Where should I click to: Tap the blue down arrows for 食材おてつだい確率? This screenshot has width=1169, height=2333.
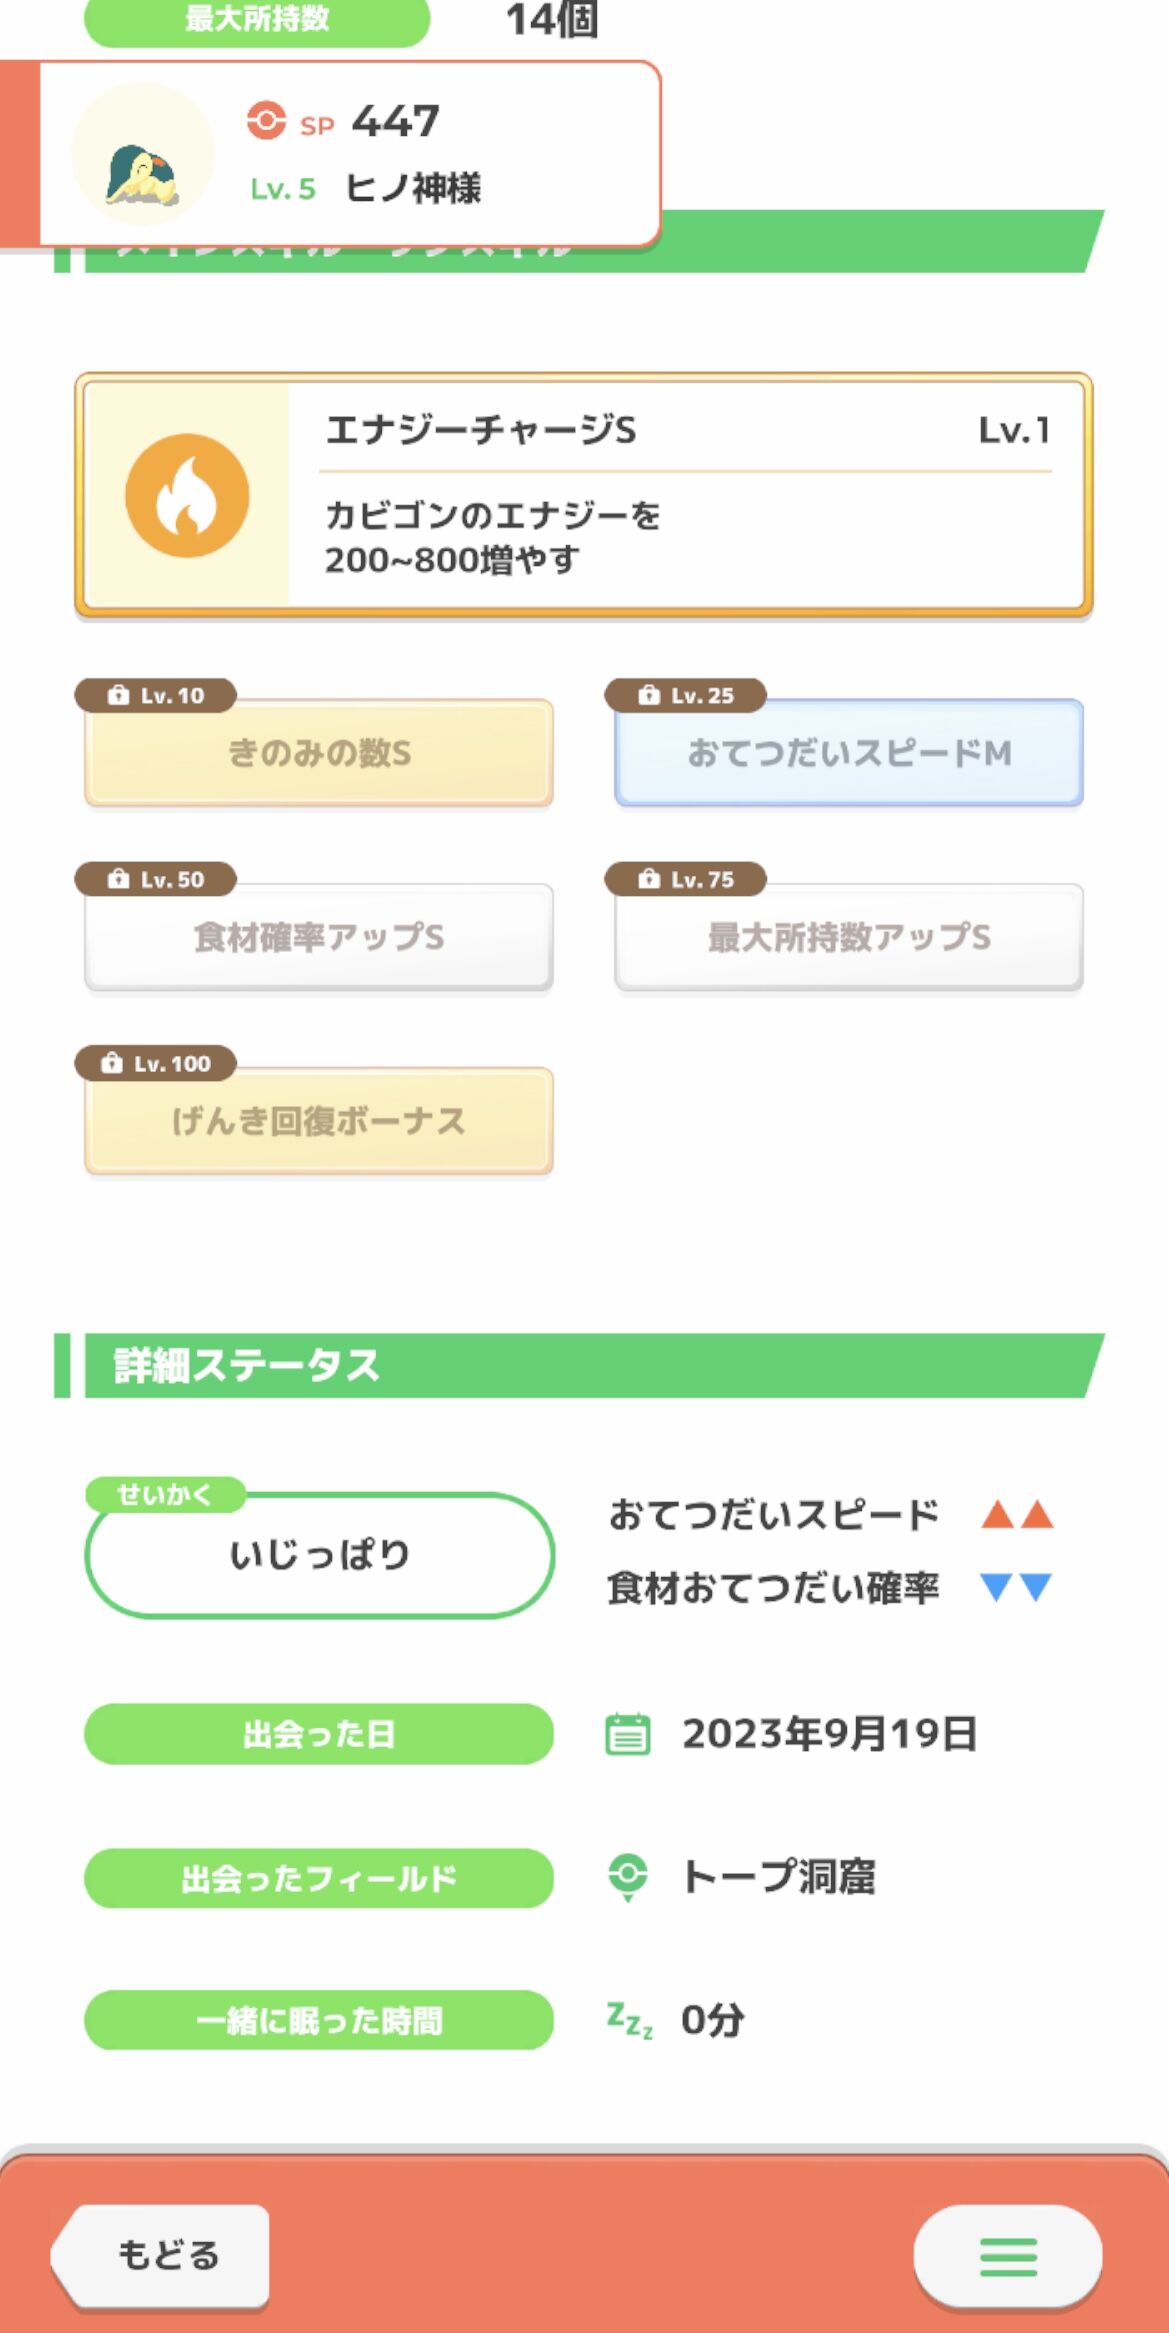pyautogui.click(x=1017, y=1587)
